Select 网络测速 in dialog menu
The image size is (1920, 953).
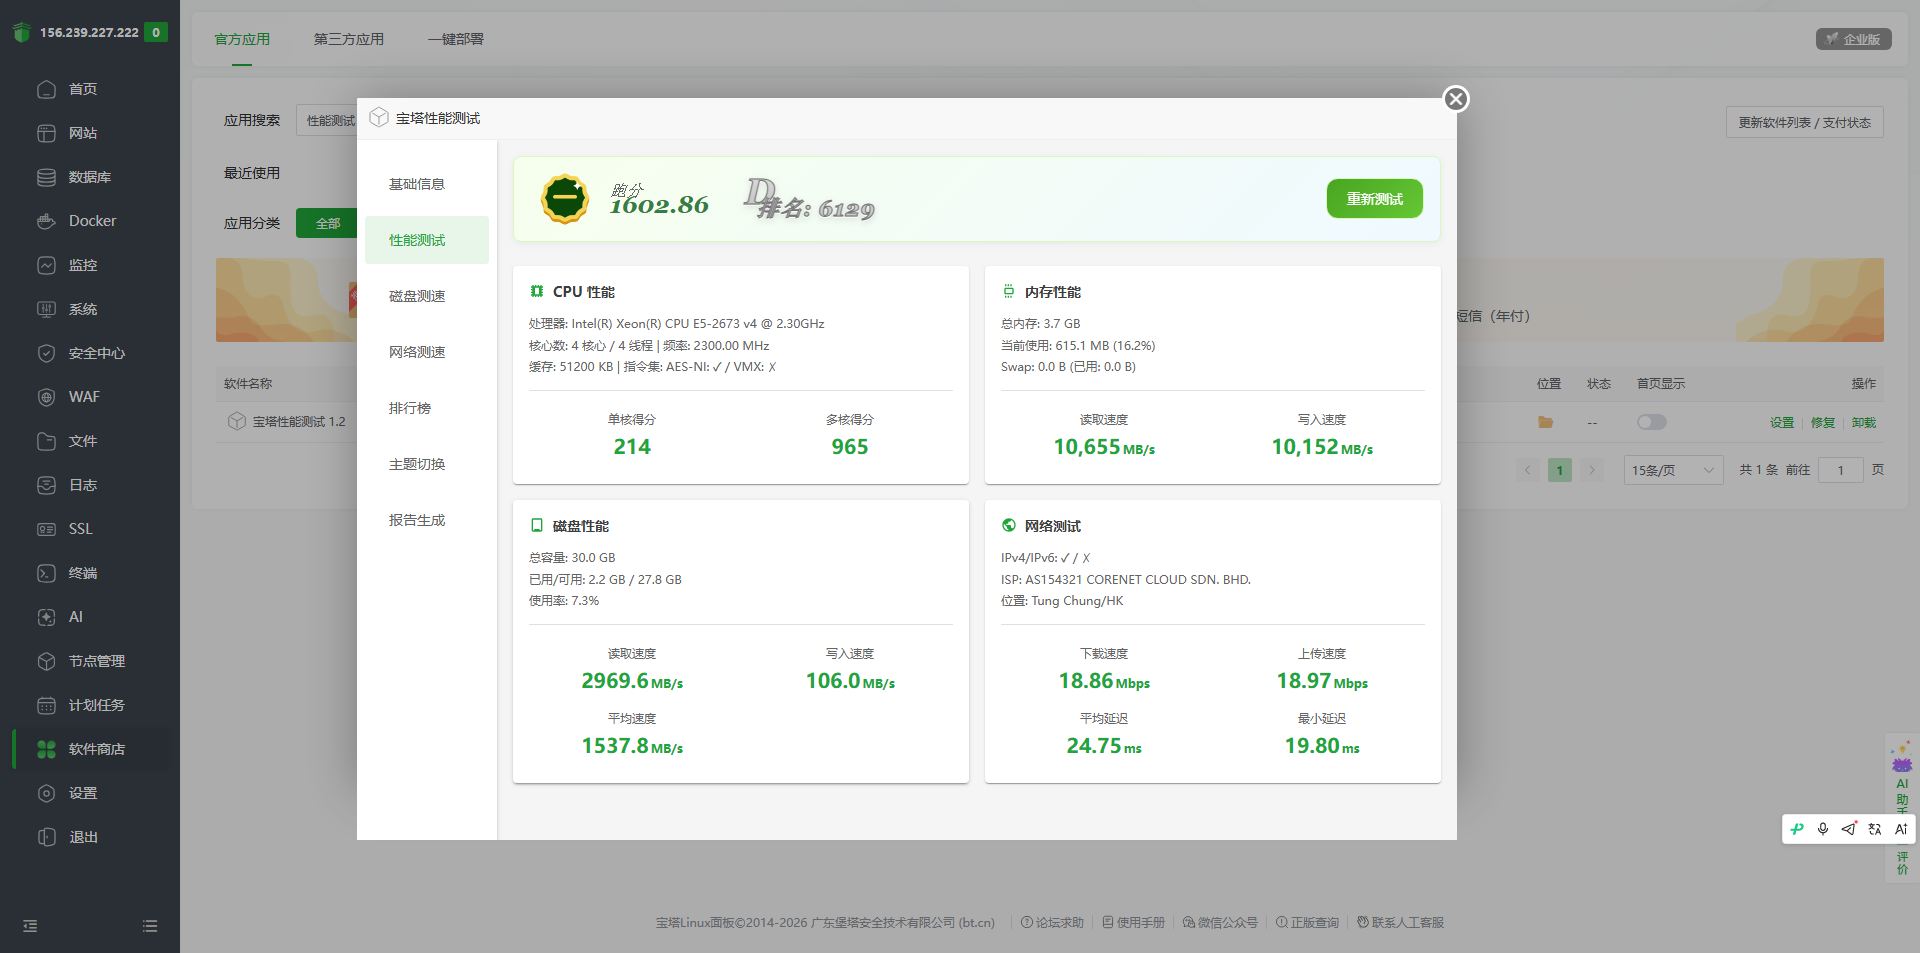pyautogui.click(x=427, y=352)
